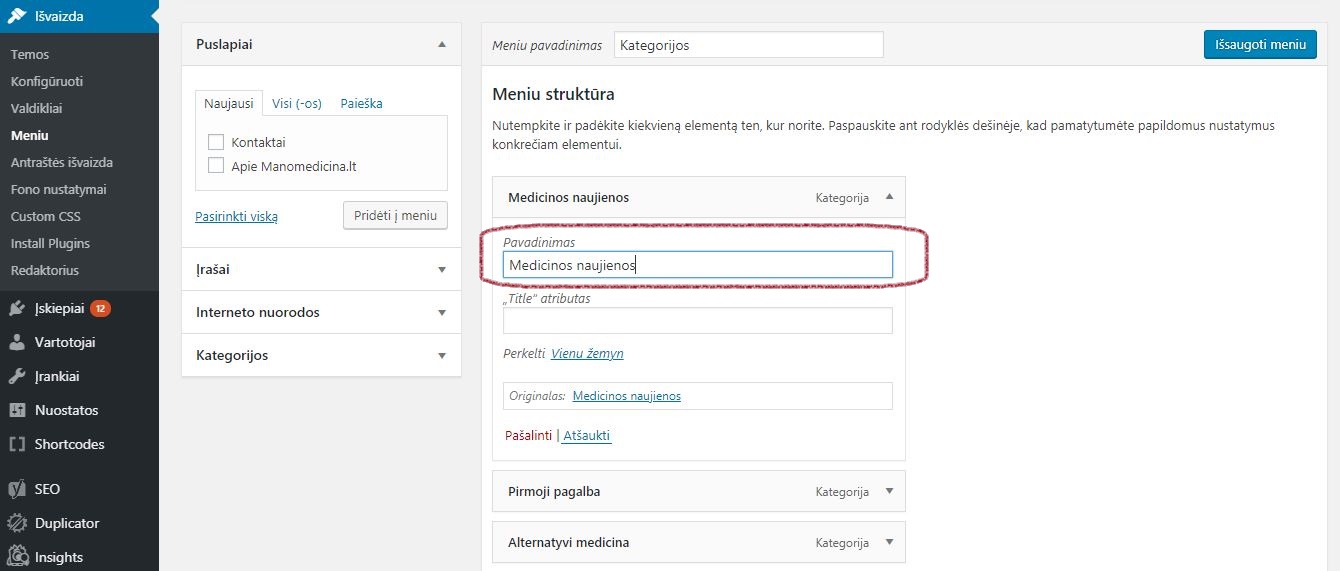This screenshot has height=571, width=1340.
Task: Click the Išsaugoti meniu button
Action: tap(1260, 44)
